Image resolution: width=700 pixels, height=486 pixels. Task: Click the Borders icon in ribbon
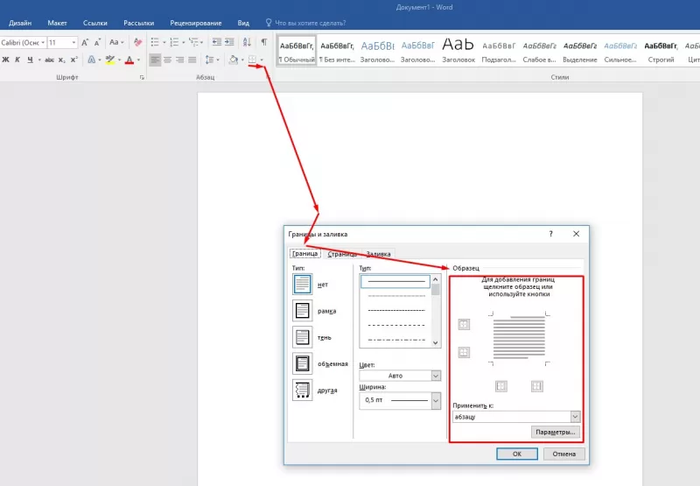[x=252, y=60]
